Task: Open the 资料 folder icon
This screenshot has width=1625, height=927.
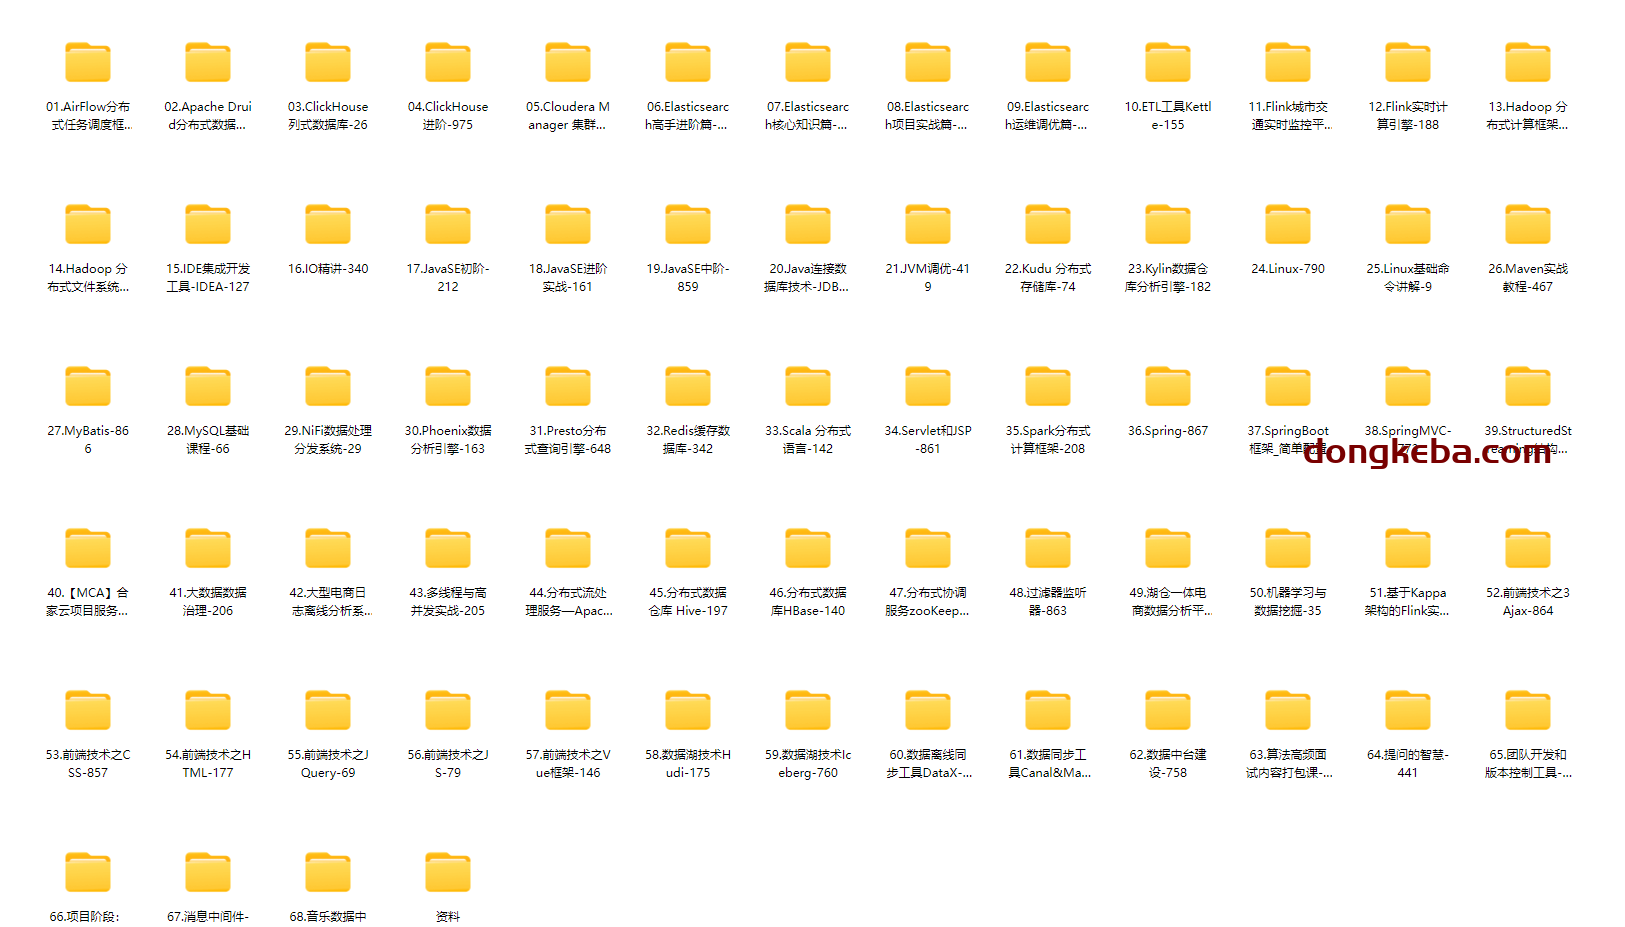Action: 448,872
